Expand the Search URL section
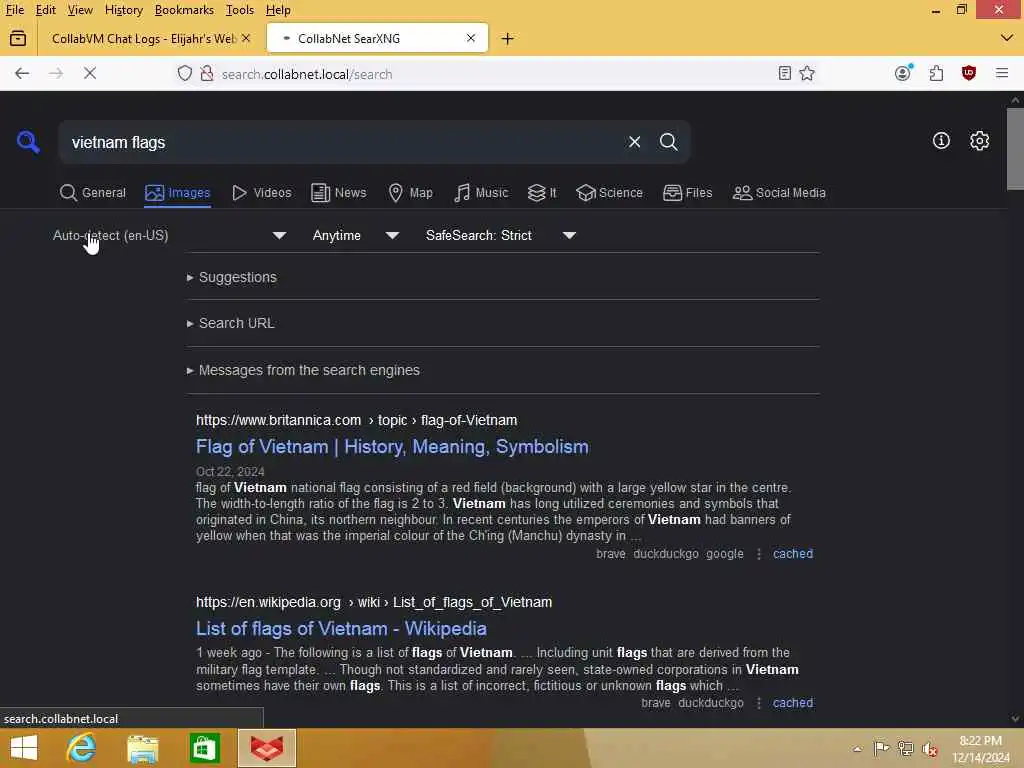1024x768 pixels. pyautogui.click(x=231, y=323)
